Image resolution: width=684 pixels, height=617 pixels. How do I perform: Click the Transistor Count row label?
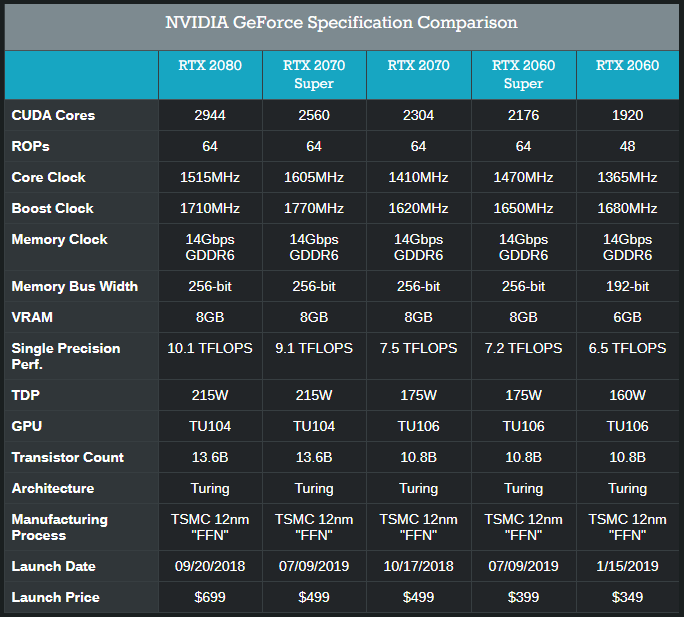coord(68,457)
